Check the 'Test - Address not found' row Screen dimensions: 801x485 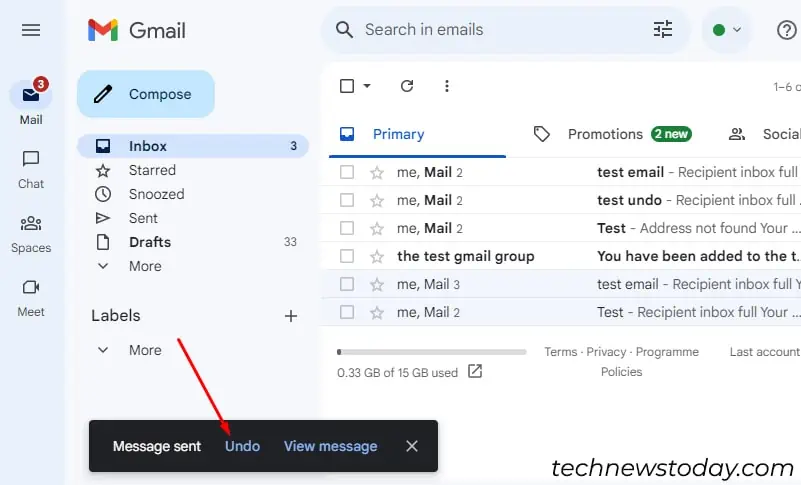[347, 228]
